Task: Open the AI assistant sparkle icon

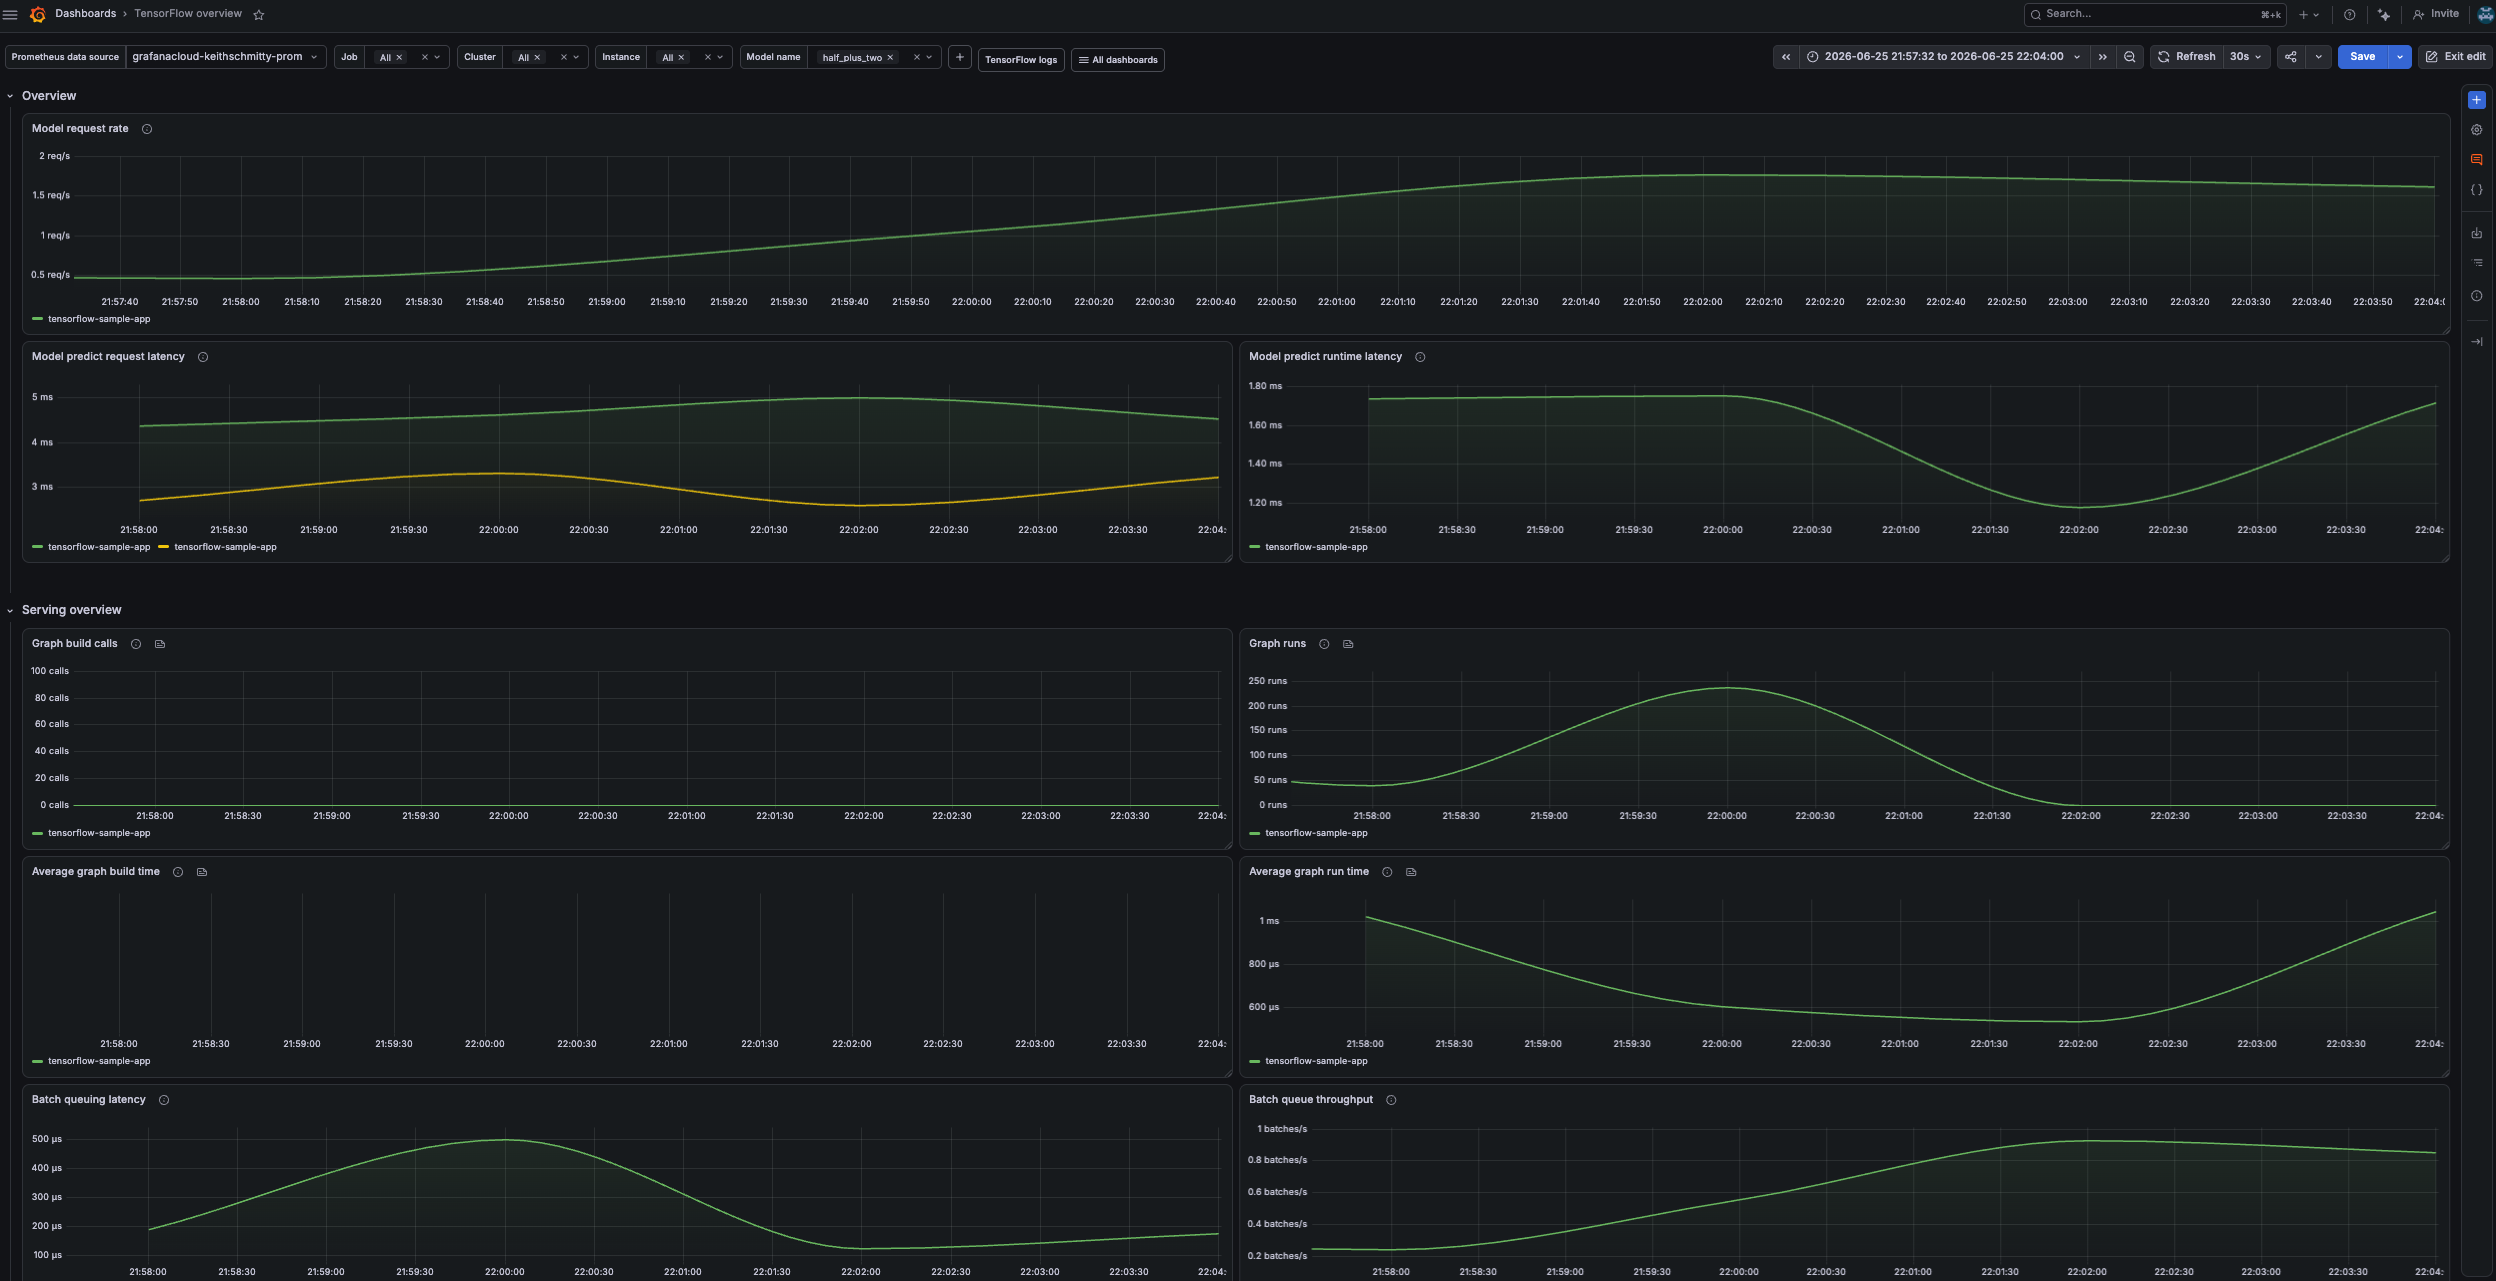Action: pos(2384,14)
